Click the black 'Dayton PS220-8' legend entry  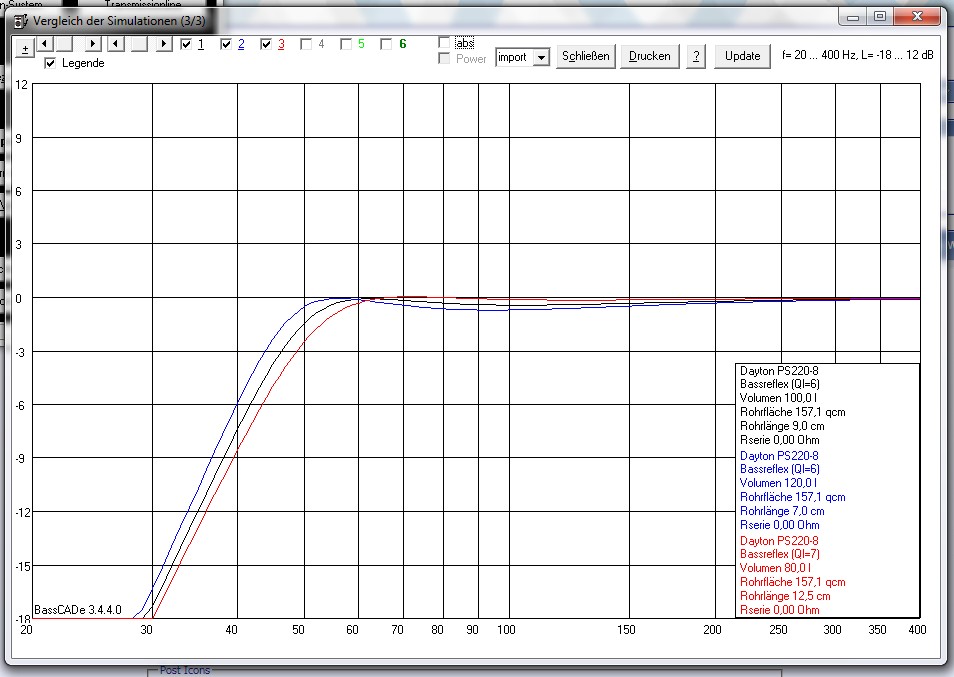(779, 370)
